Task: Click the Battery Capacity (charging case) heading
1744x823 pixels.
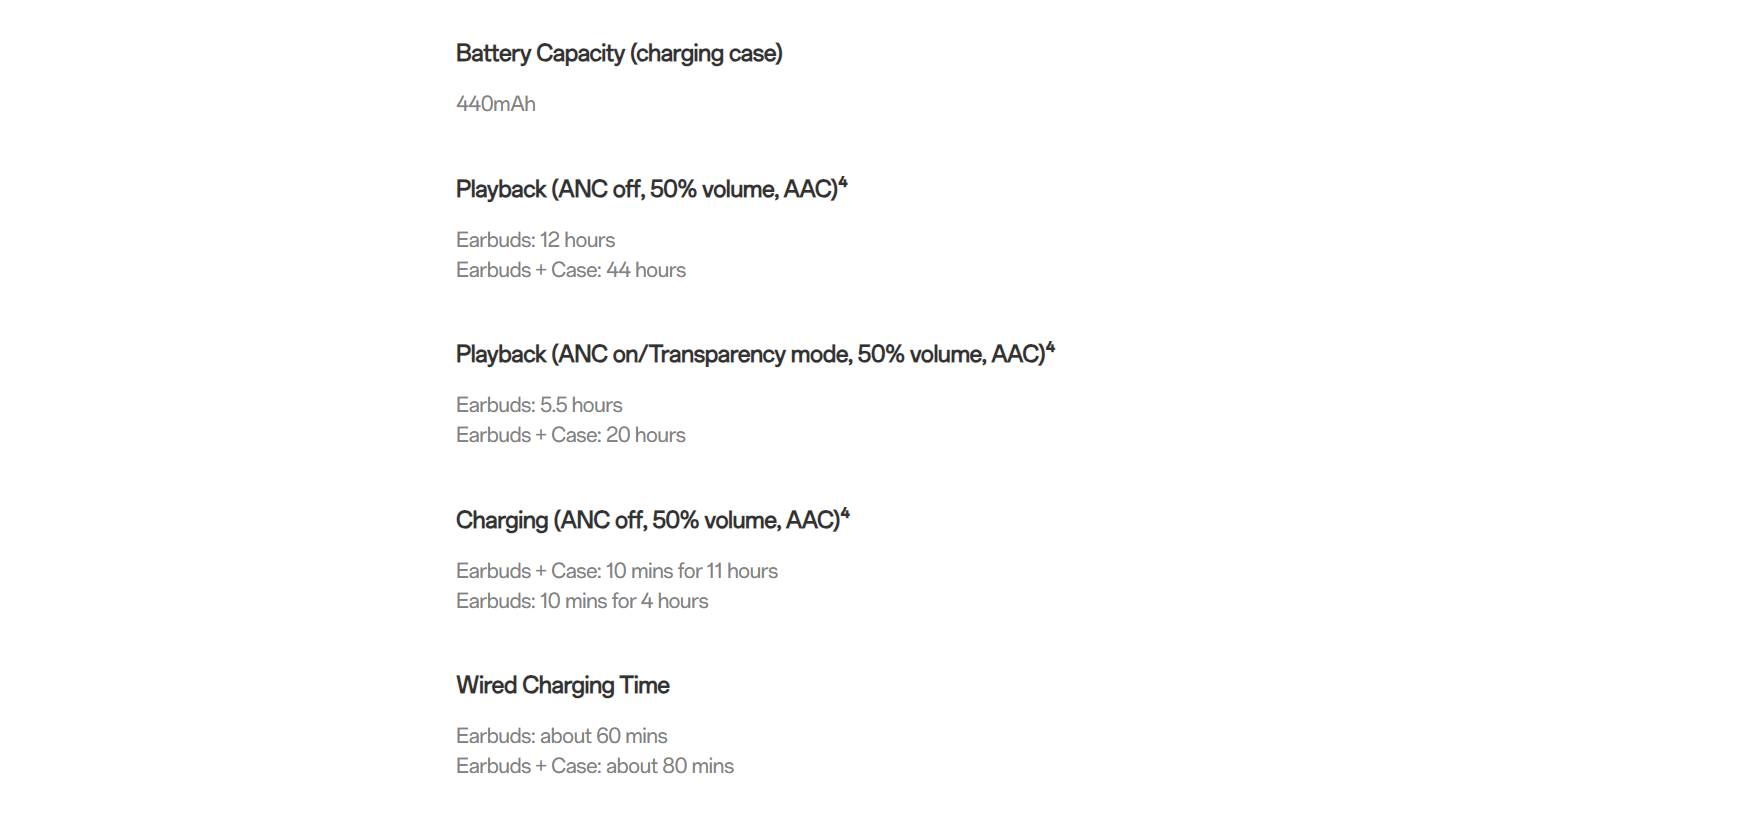Action: click(619, 54)
